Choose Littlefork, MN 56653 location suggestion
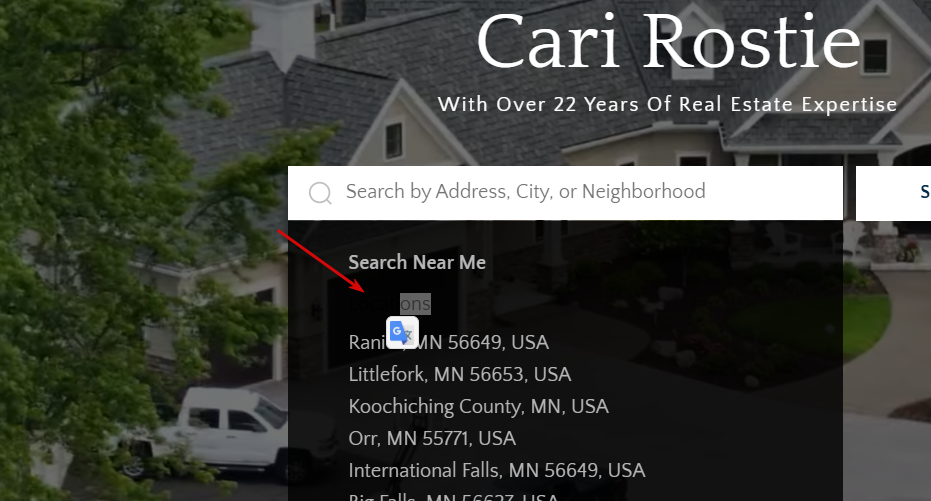Image resolution: width=931 pixels, height=501 pixels. coord(460,375)
